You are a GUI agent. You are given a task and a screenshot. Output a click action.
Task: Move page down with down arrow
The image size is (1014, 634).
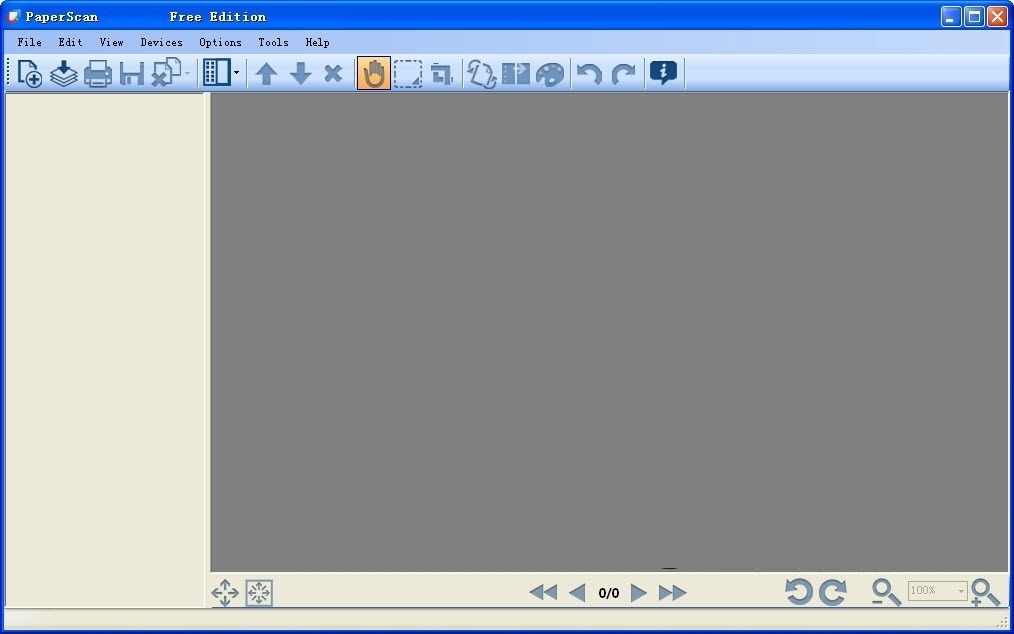click(301, 73)
